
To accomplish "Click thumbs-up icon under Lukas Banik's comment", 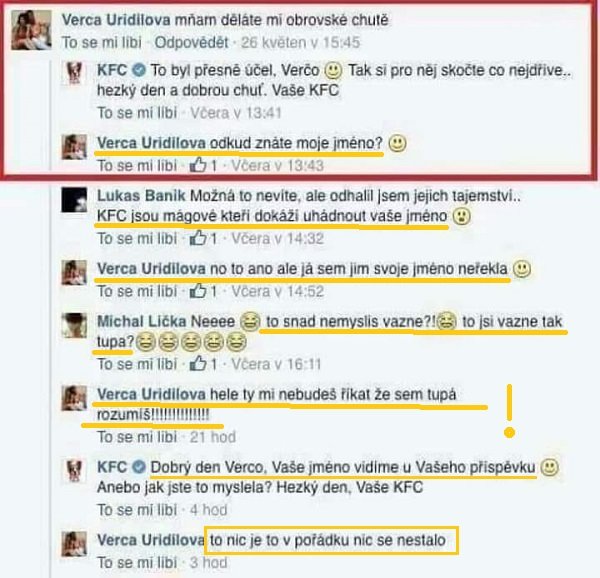I will [x=198, y=238].
